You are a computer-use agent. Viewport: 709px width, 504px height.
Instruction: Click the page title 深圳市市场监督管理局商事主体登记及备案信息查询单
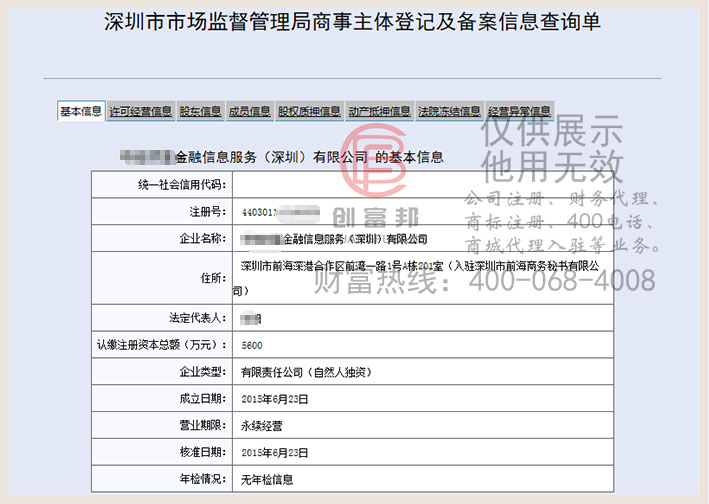coord(352,22)
